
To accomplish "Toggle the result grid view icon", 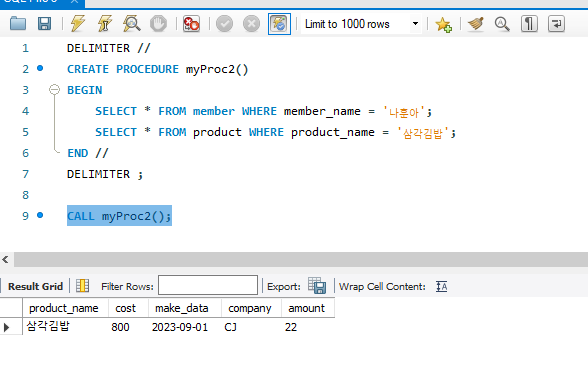I will point(82,286).
